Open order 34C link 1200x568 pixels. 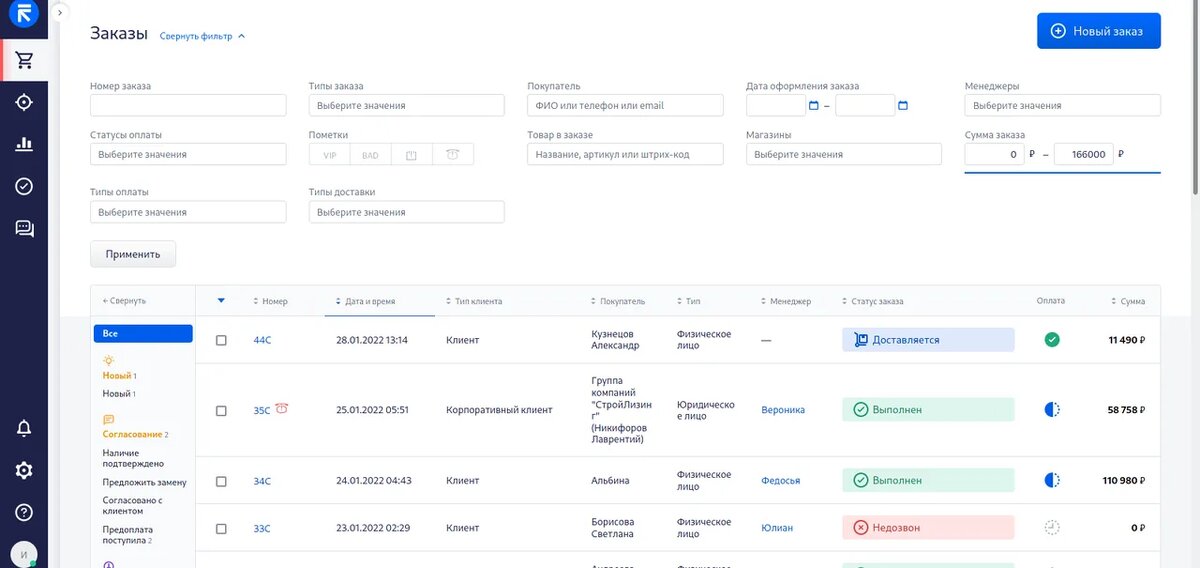[262, 481]
